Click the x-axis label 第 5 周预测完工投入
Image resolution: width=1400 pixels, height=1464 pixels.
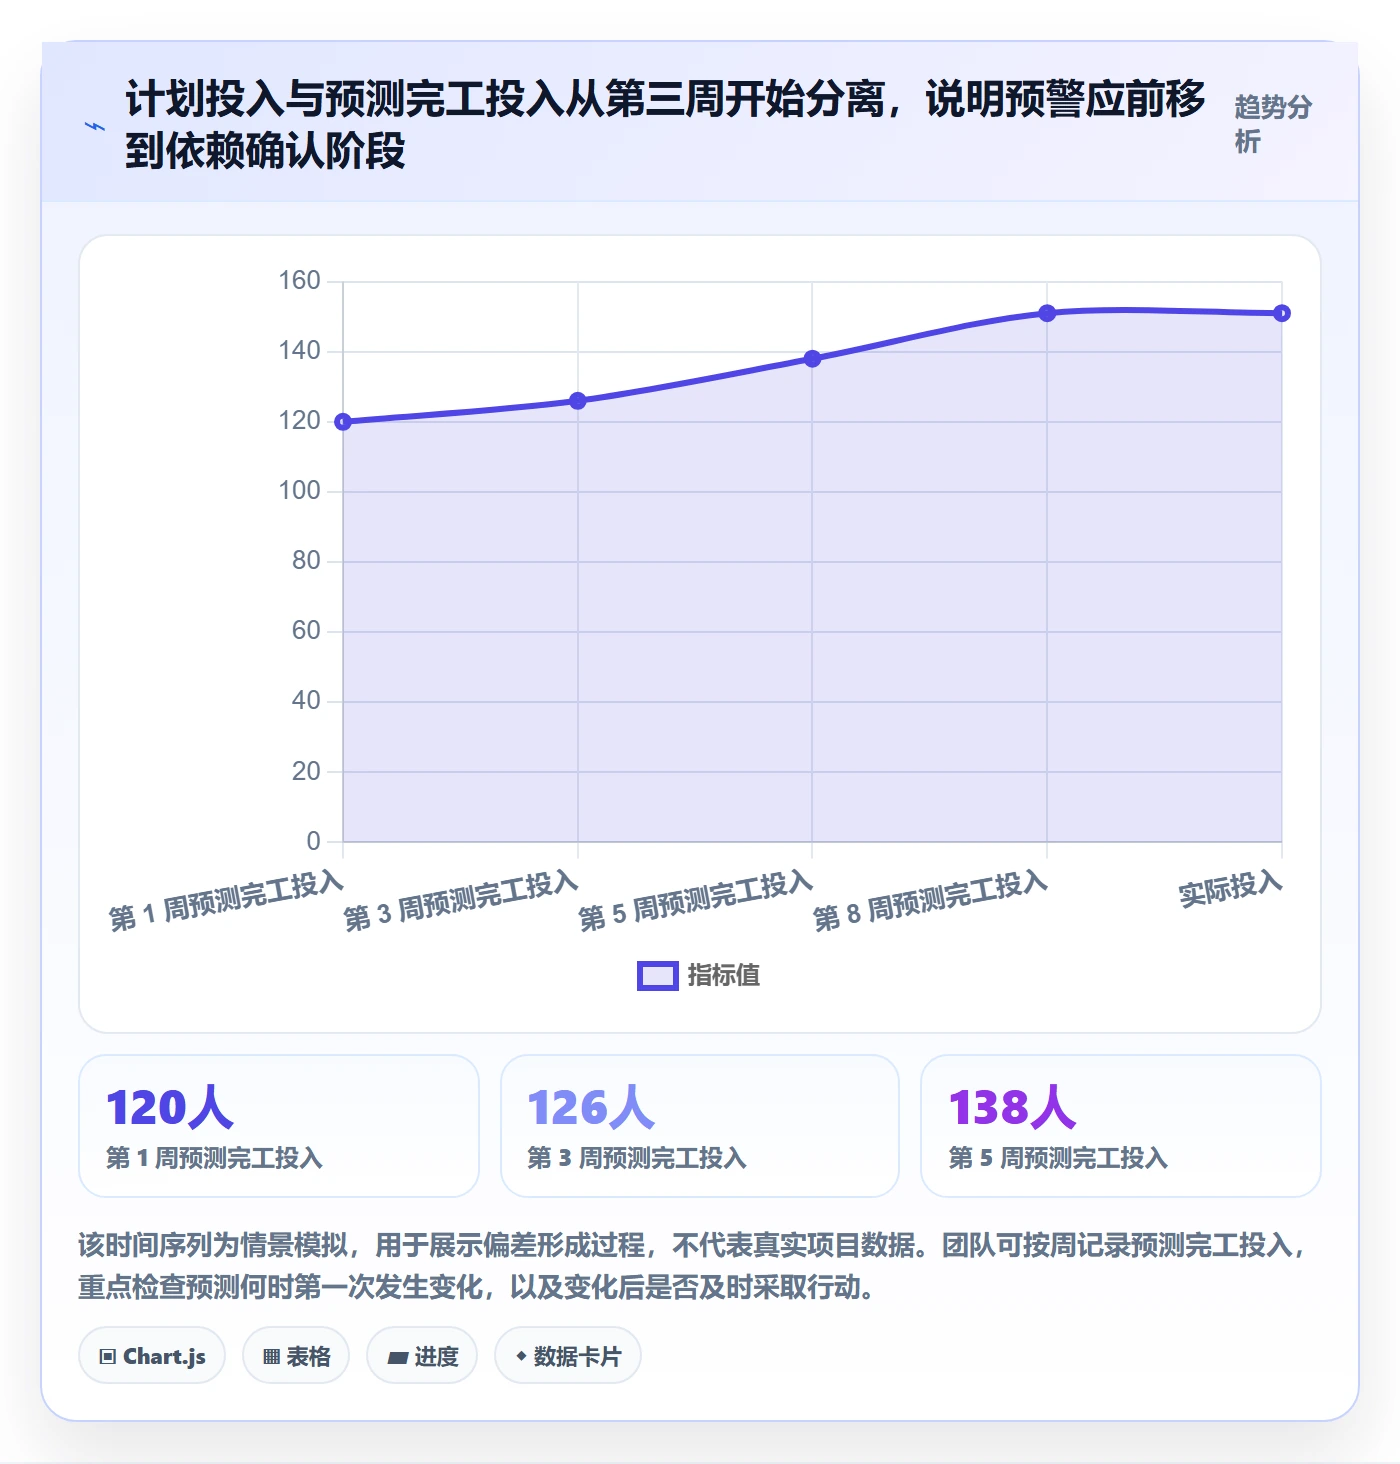pos(696,901)
